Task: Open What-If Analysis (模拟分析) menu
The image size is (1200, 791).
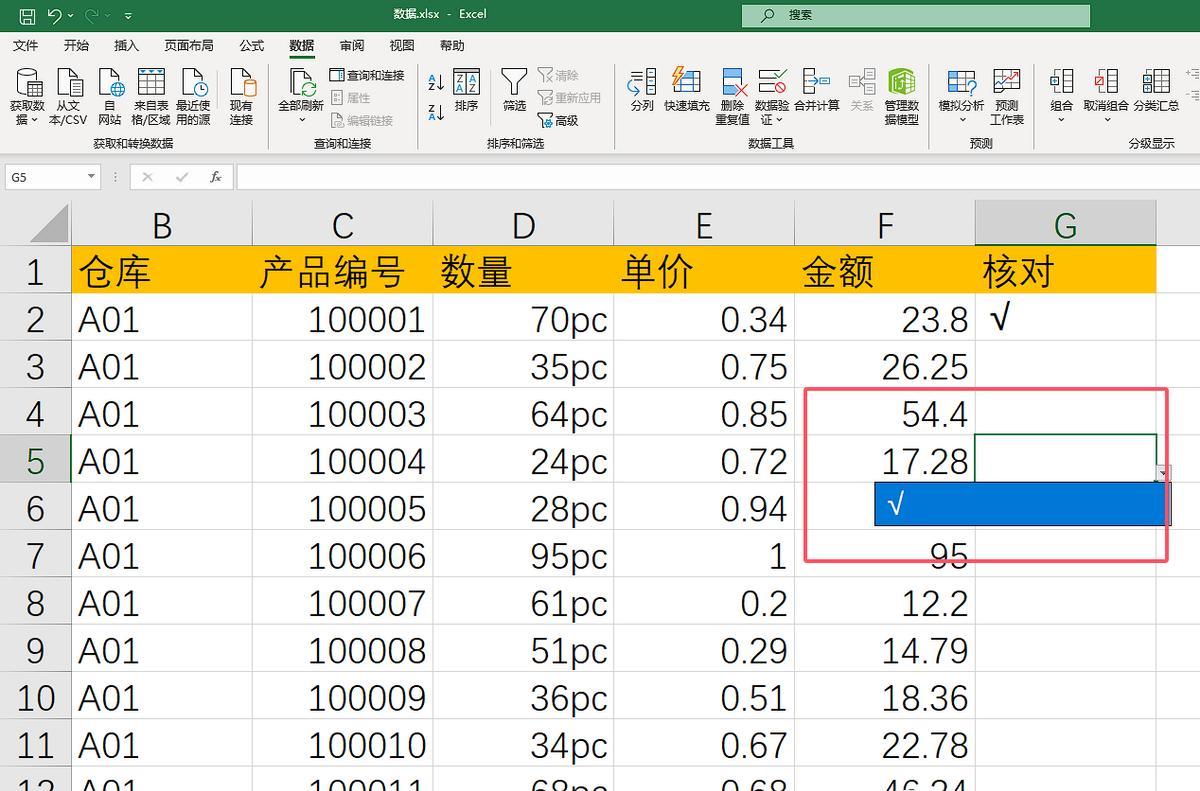Action: (x=961, y=97)
